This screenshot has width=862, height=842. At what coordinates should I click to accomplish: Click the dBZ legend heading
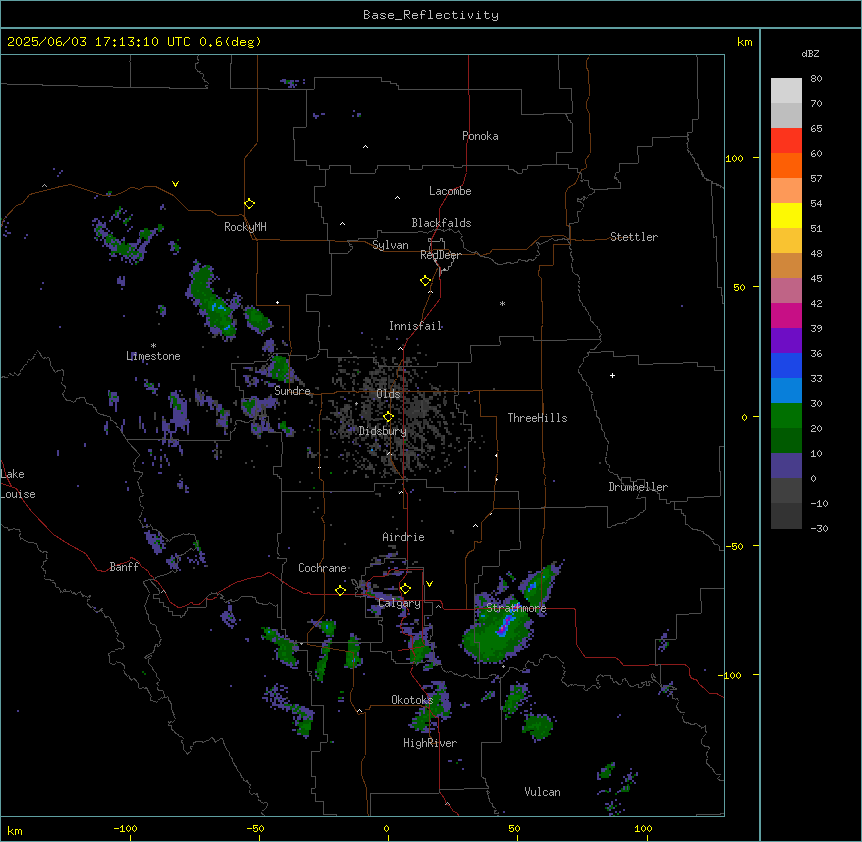[x=810, y=53]
